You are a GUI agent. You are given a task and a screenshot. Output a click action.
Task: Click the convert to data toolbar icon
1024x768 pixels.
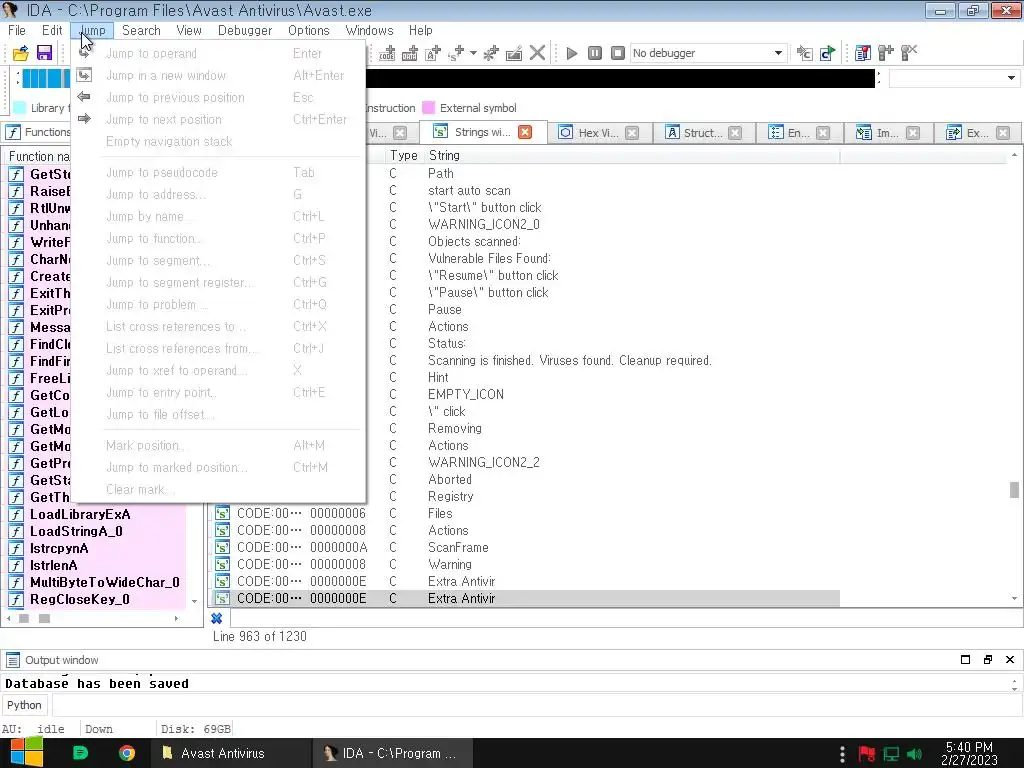click(409, 54)
